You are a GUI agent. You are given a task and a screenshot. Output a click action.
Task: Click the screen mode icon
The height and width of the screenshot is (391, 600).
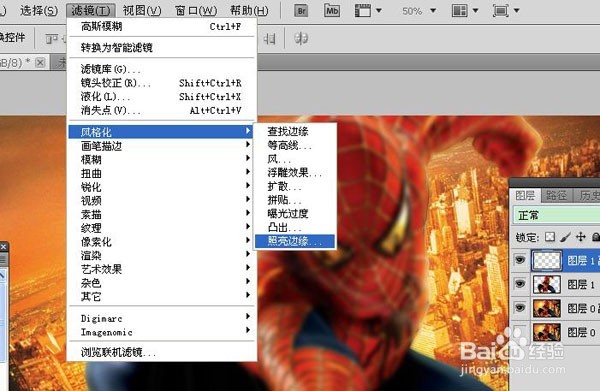pos(501,10)
